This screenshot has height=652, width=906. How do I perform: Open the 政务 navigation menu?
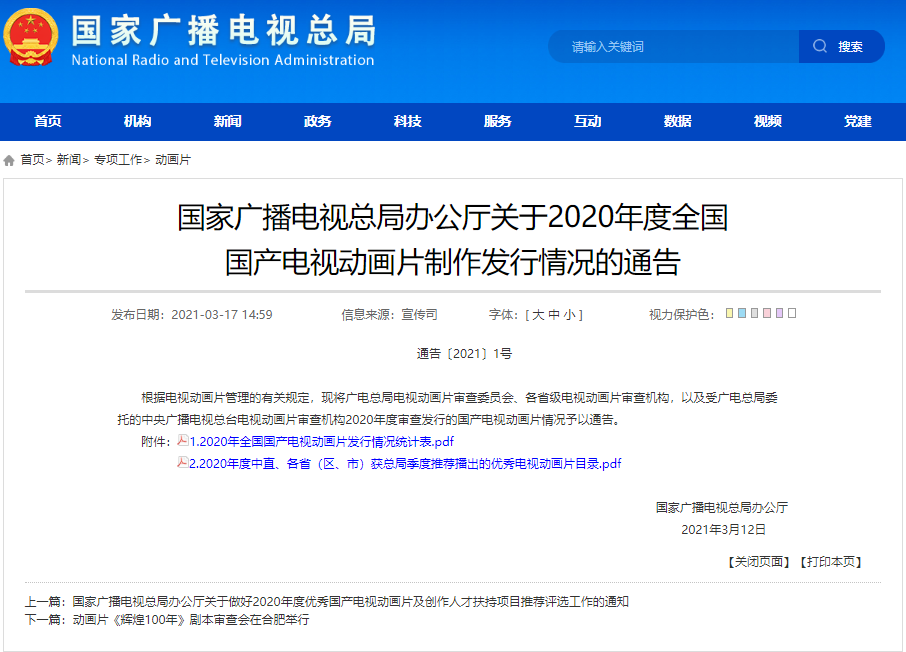pos(318,121)
